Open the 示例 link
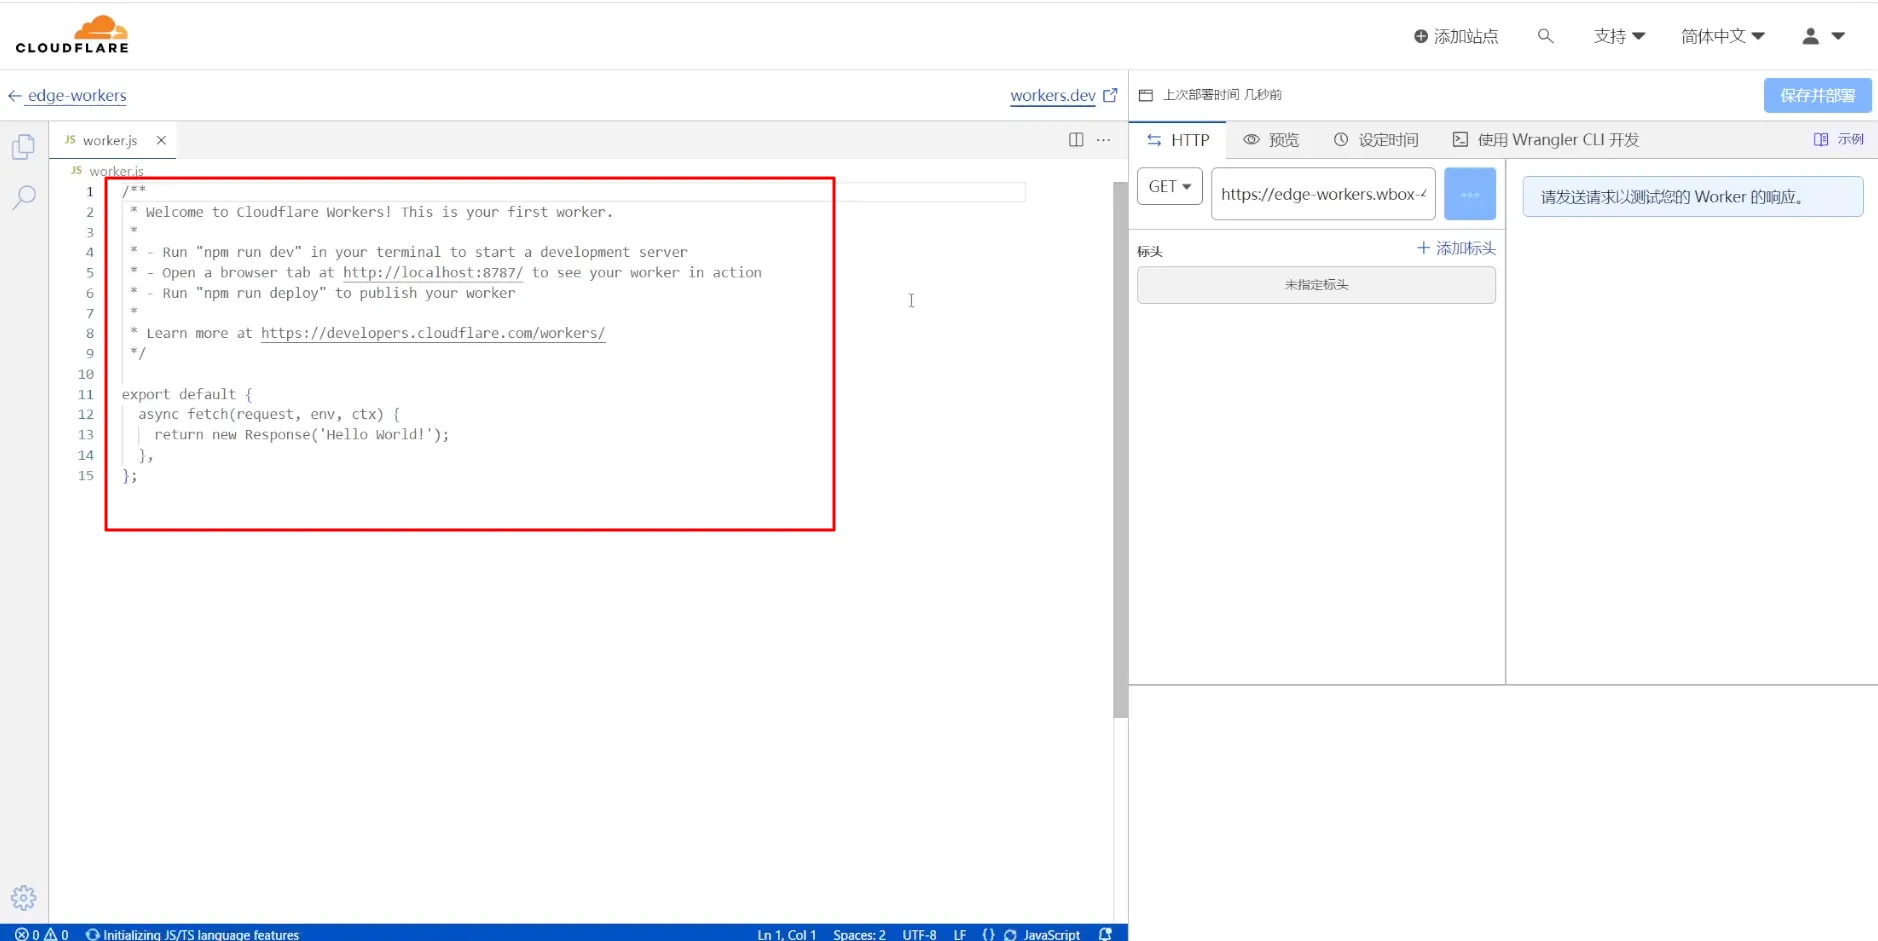 (1838, 140)
